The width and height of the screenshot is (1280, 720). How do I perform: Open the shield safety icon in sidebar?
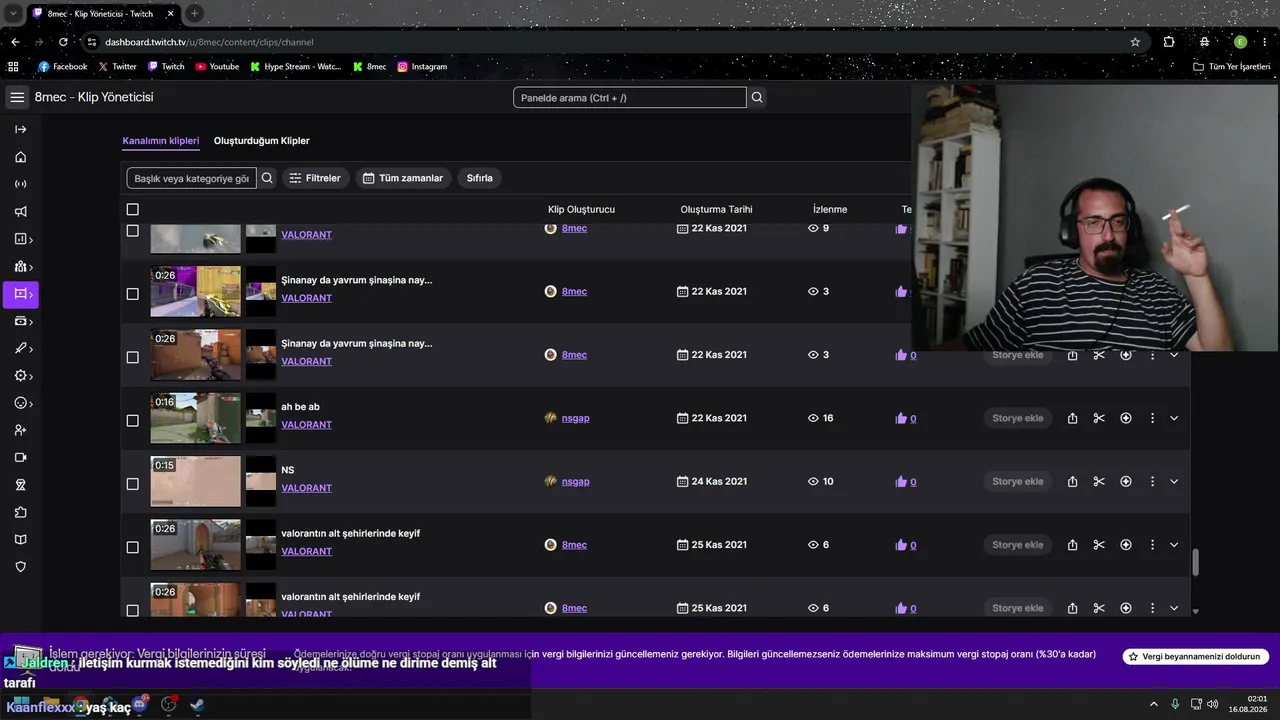click(20, 567)
